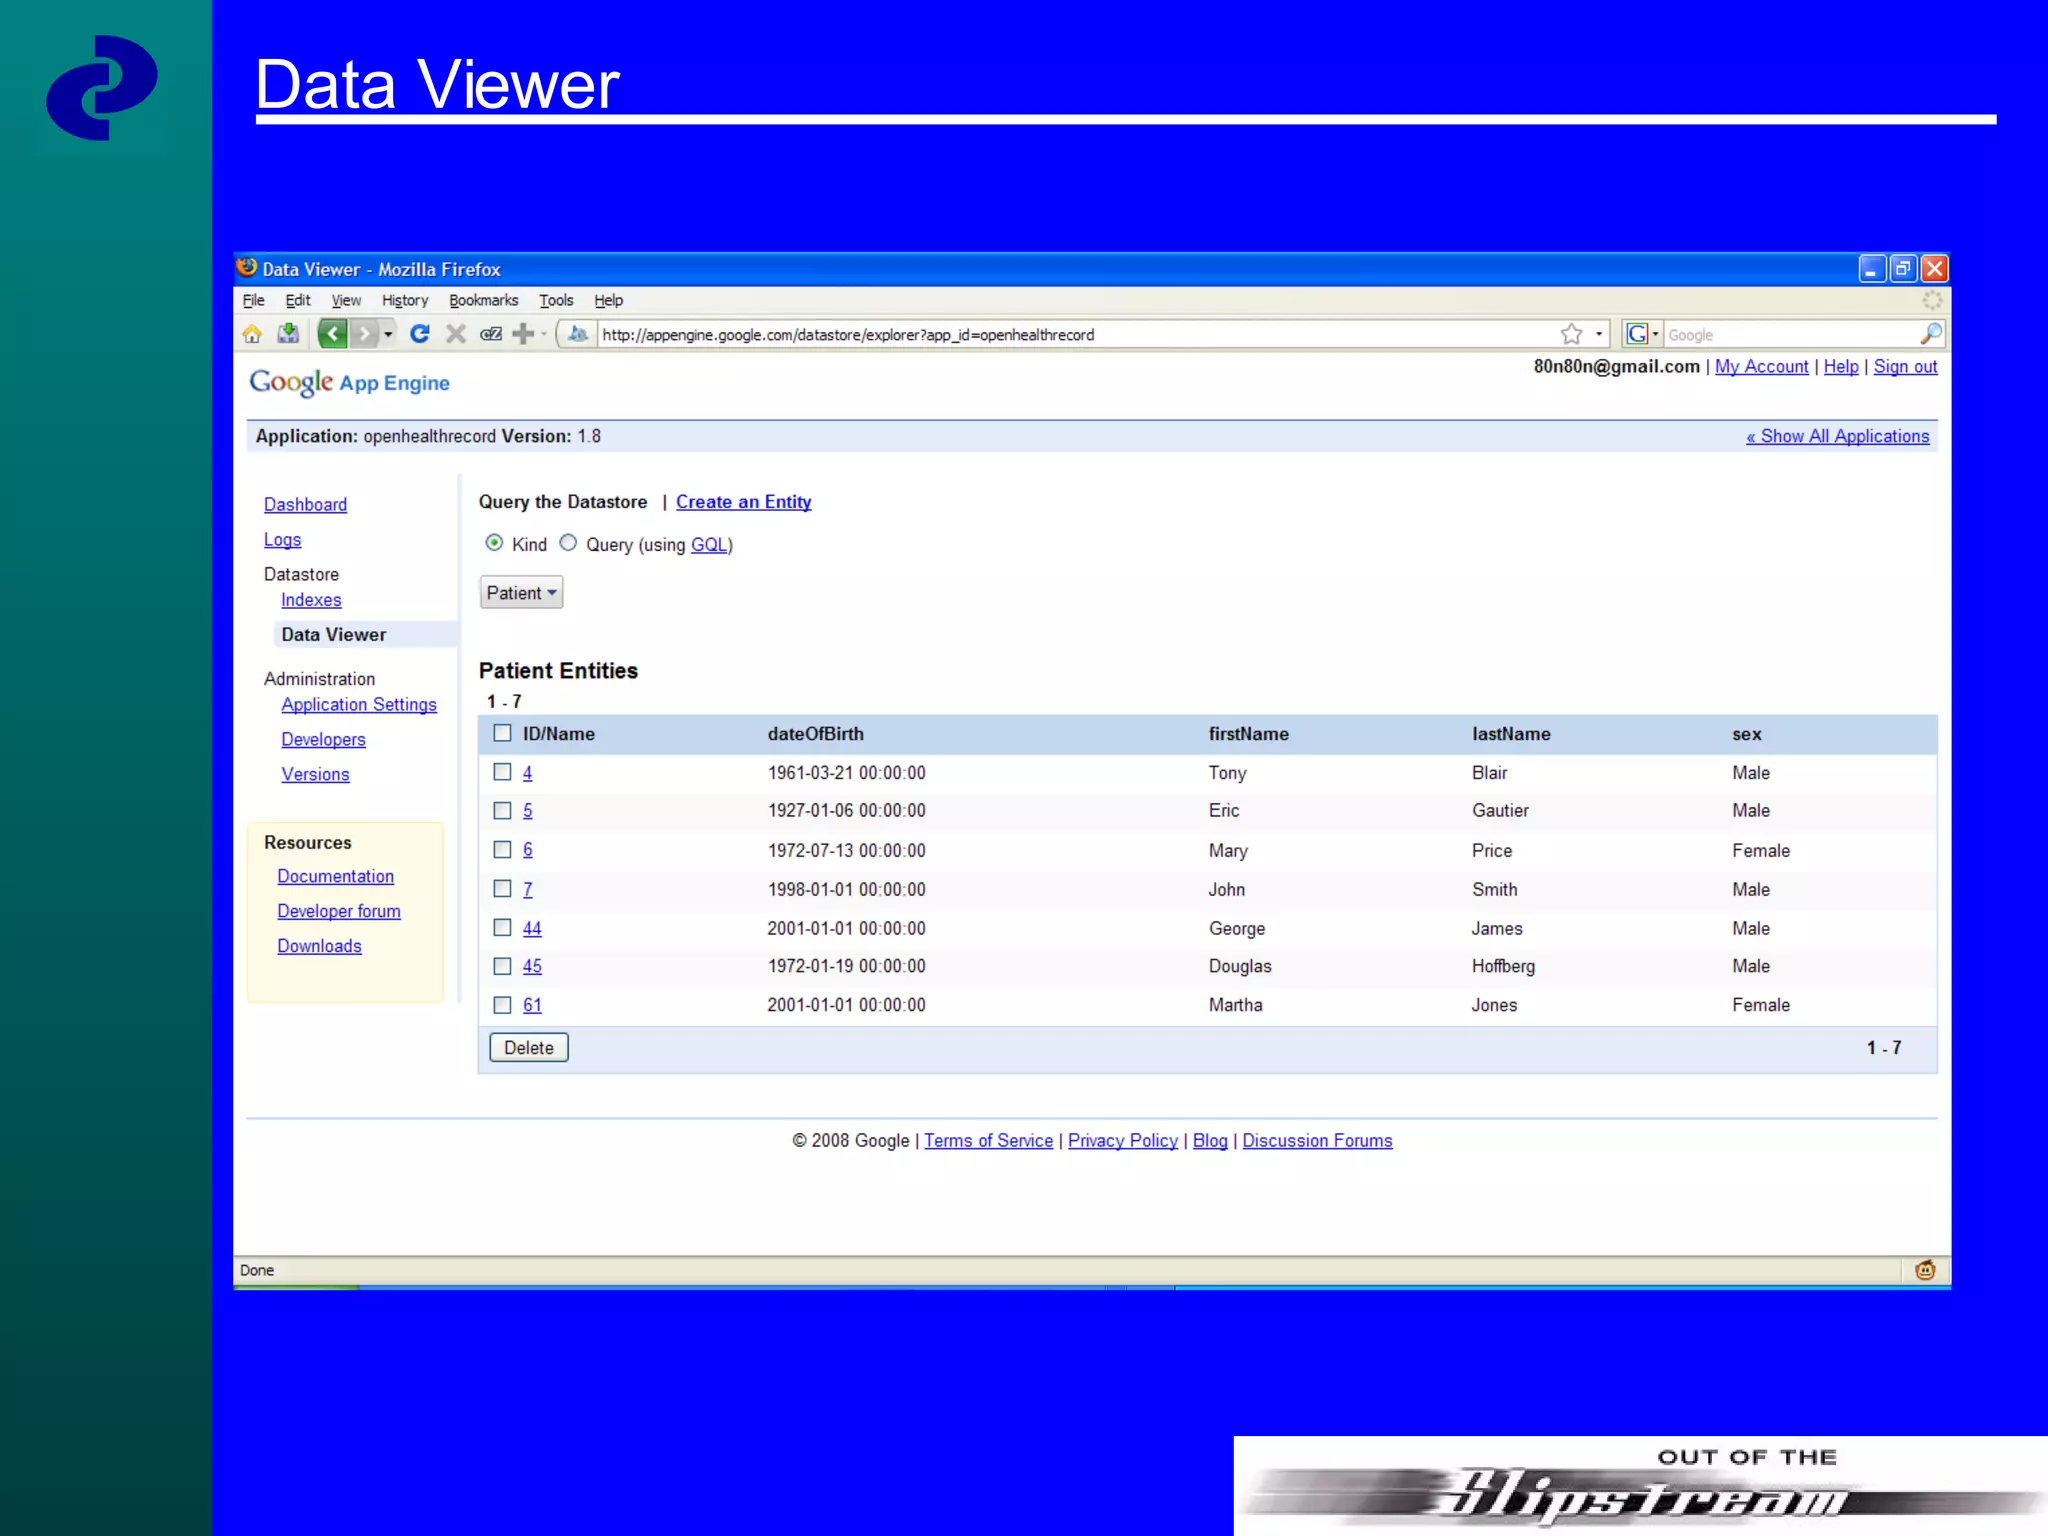Go to the Dashboard link

tap(305, 505)
